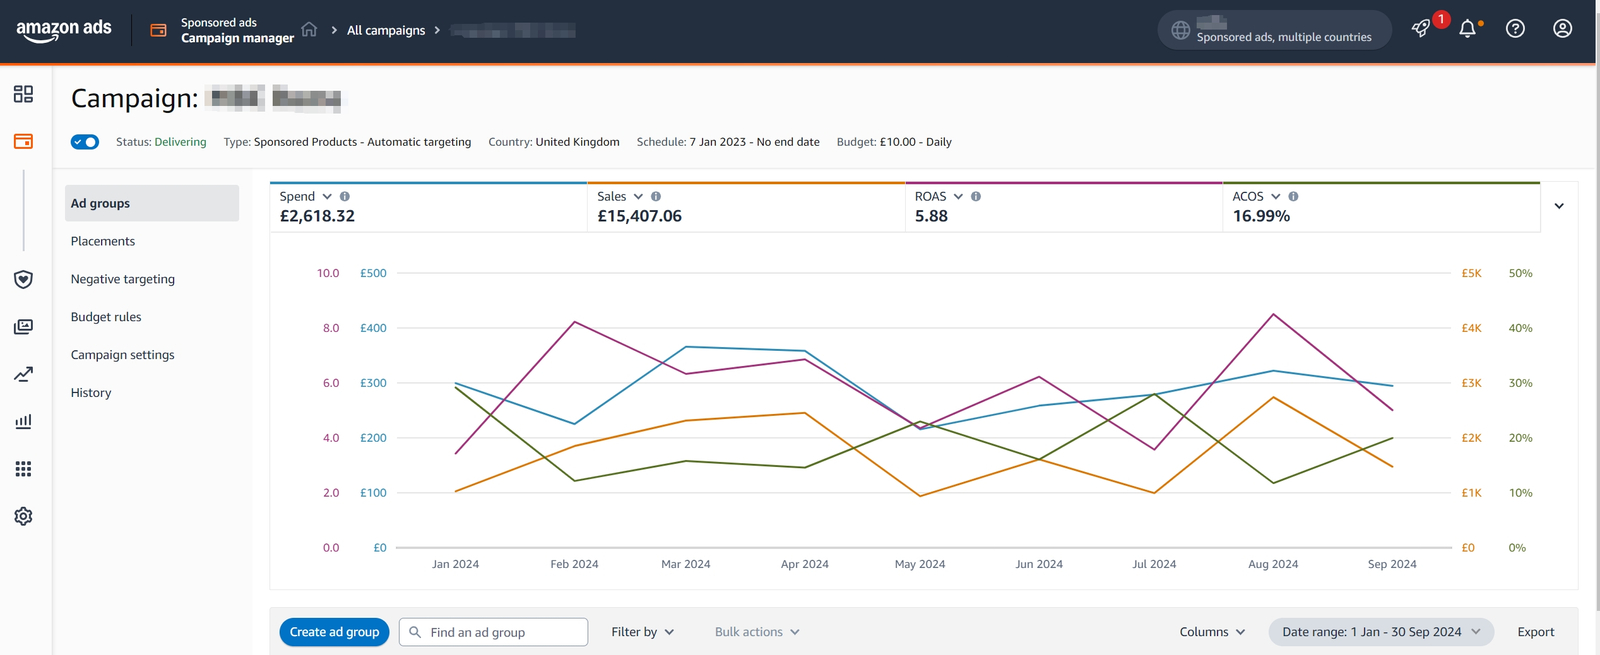Click the home icon in breadcrumb
Image resolution: width=1600 pixels, height=655 pixels.
[309, 30]
